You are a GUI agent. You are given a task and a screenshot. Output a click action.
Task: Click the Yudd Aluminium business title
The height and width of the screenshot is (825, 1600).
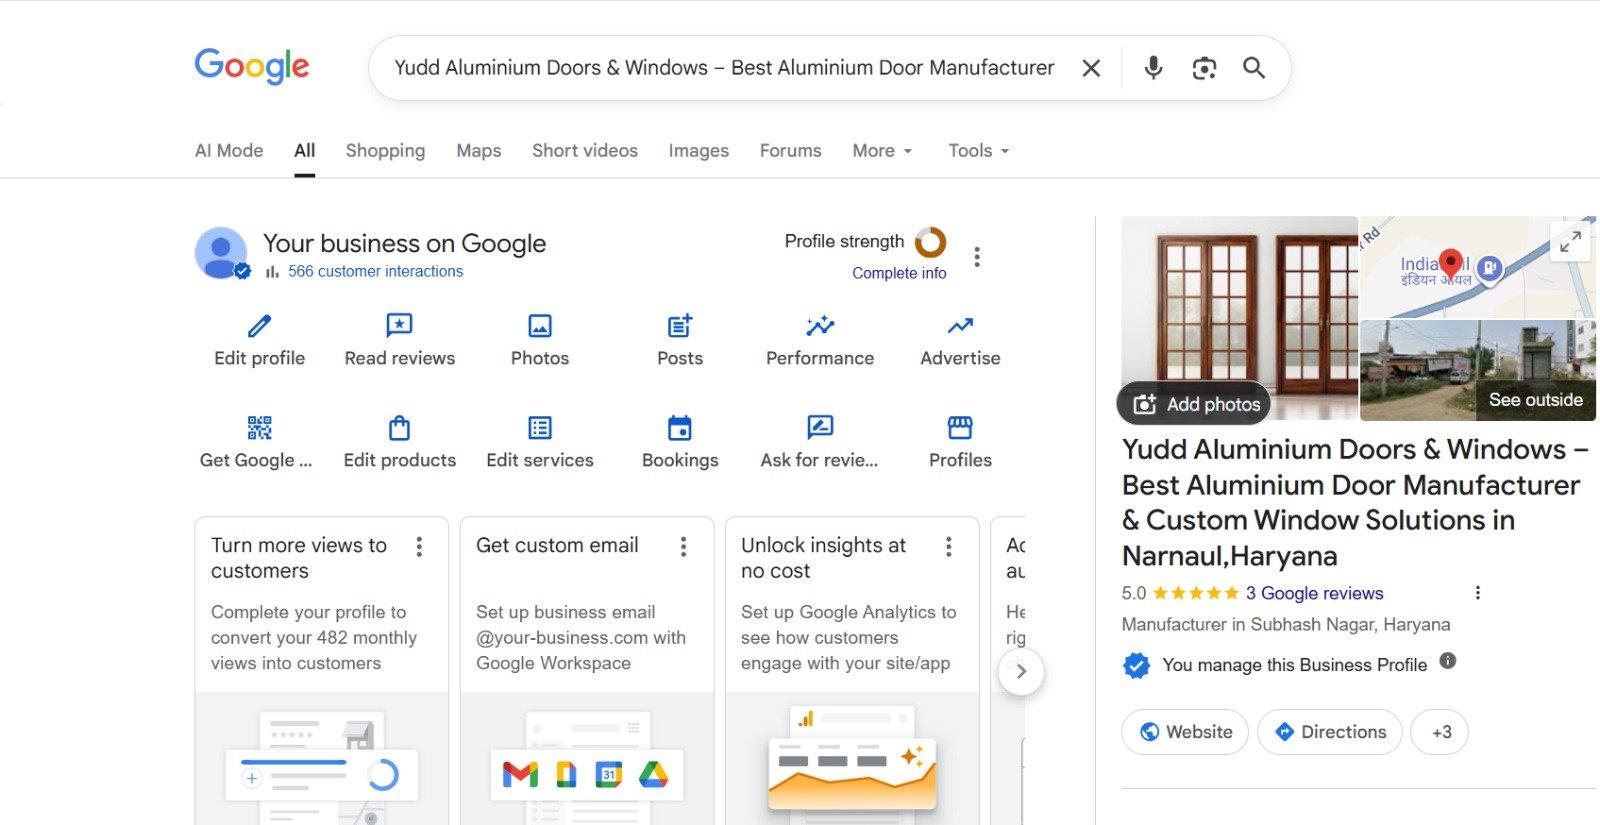pos(1354,502)
